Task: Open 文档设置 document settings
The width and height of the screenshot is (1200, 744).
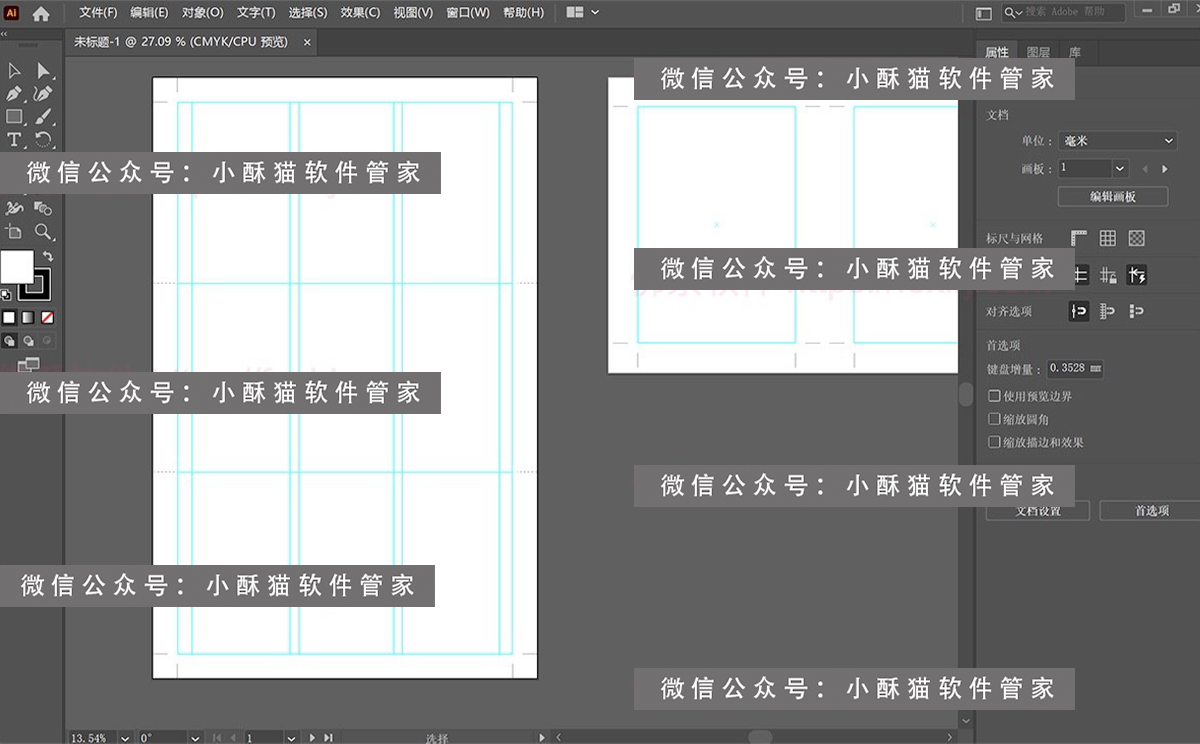Action: 1037,510
